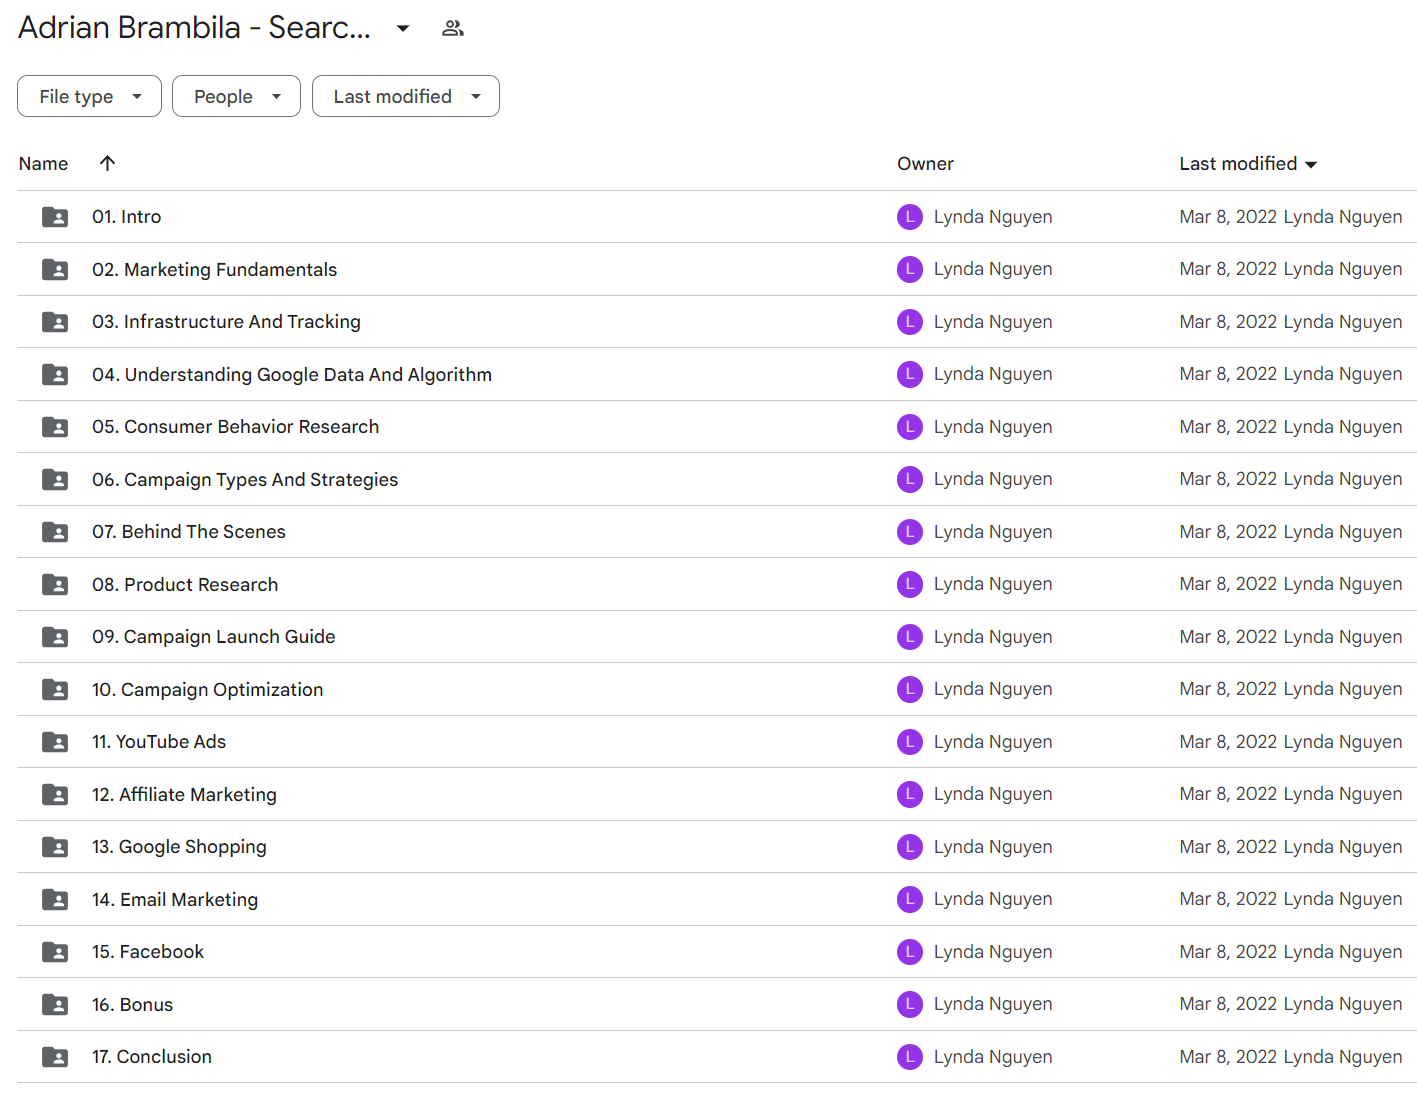
Task: Select 13. Google Shopping folder name
Action: [x=179, y=847]
